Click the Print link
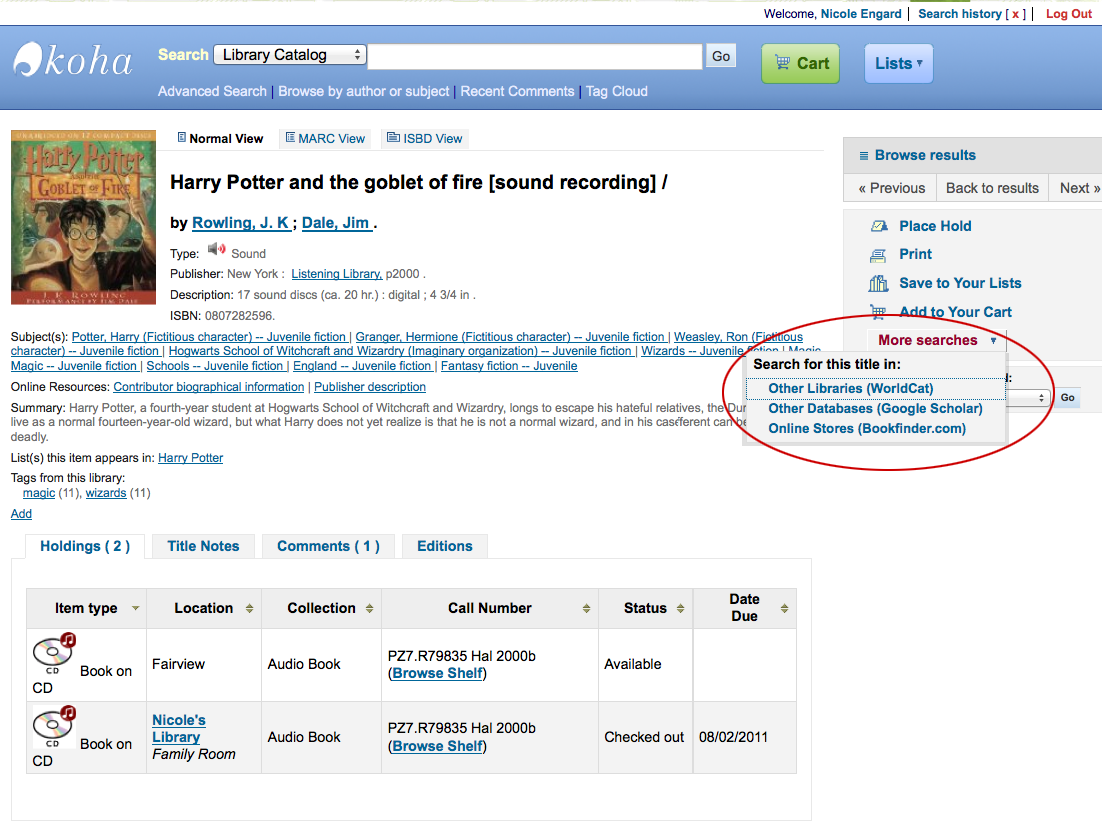Screen dimensions: 1102x840 pyautogui.click(x=915, y=254)
